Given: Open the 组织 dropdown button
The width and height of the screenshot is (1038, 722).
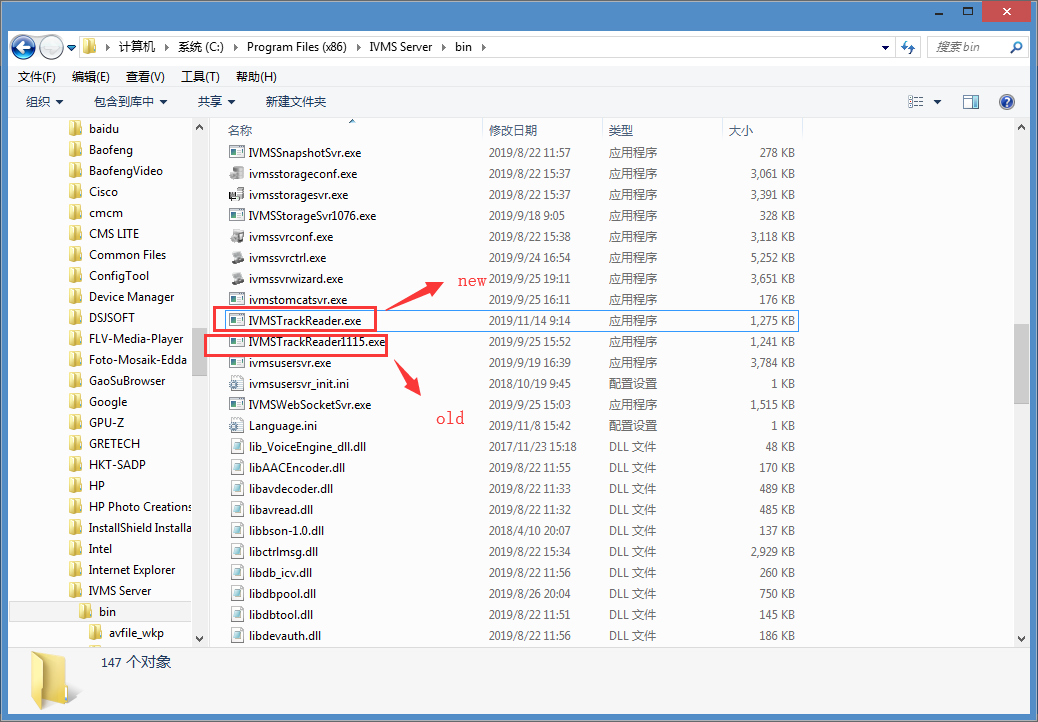Looking at the screenshot, I should point(44,102).
